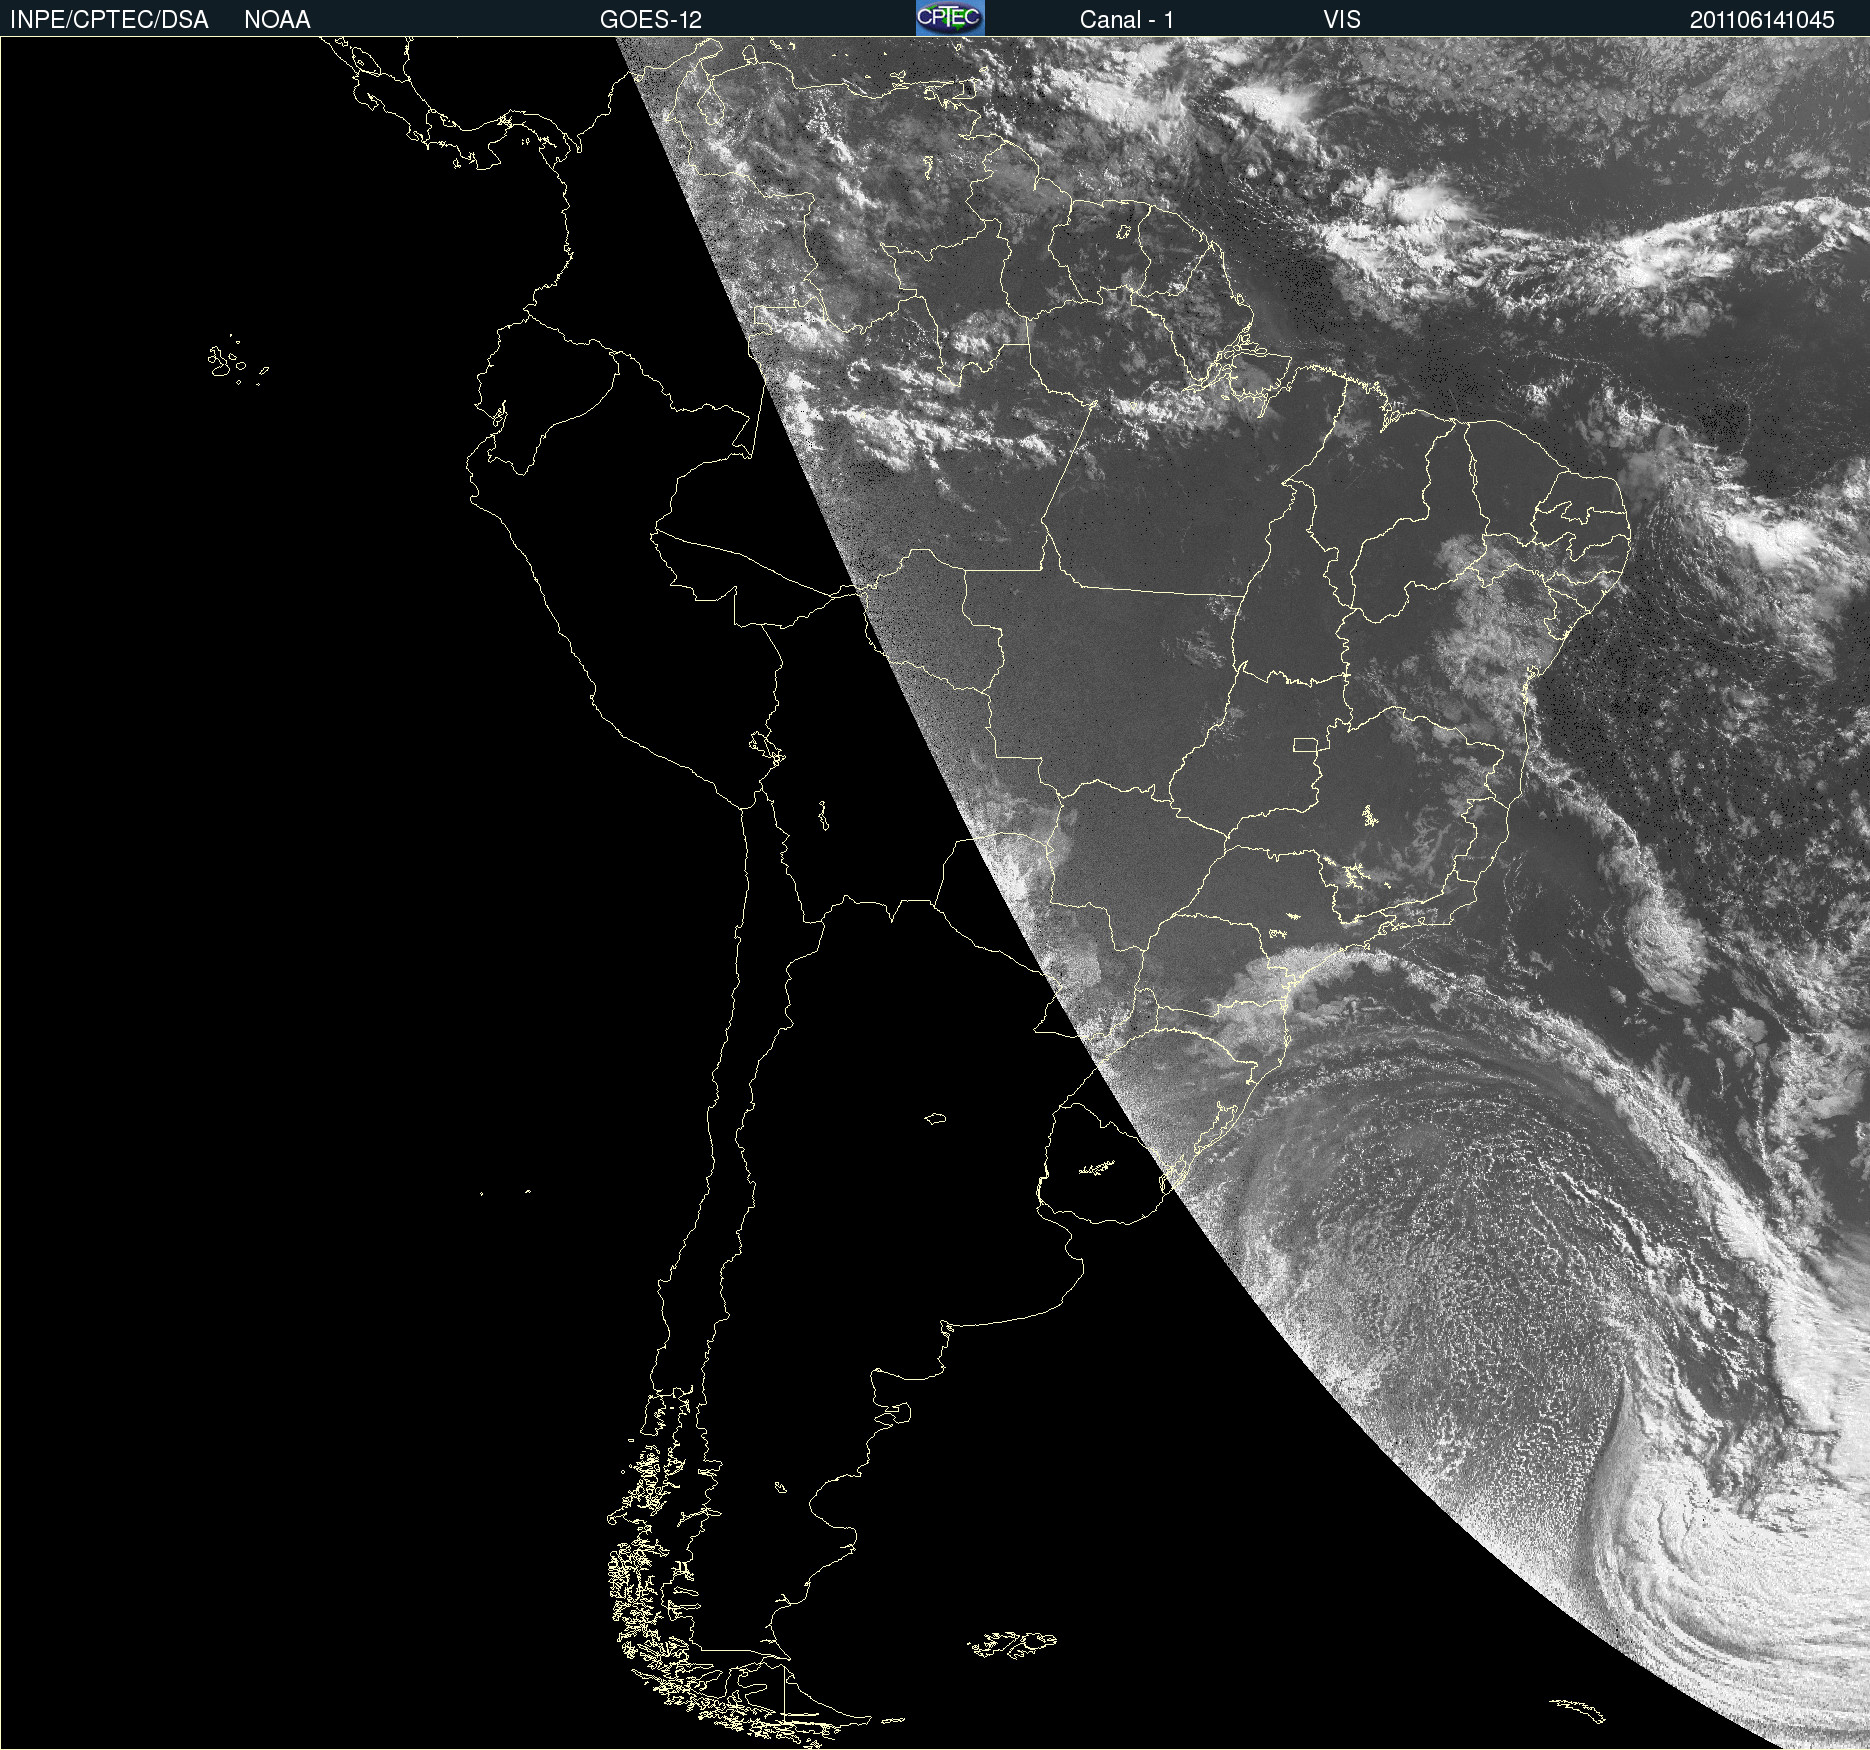Click the Distrito Federal rectangle in Brazil
The height and width of the screenshot is (1750, 1870).
click(1305, 744)
